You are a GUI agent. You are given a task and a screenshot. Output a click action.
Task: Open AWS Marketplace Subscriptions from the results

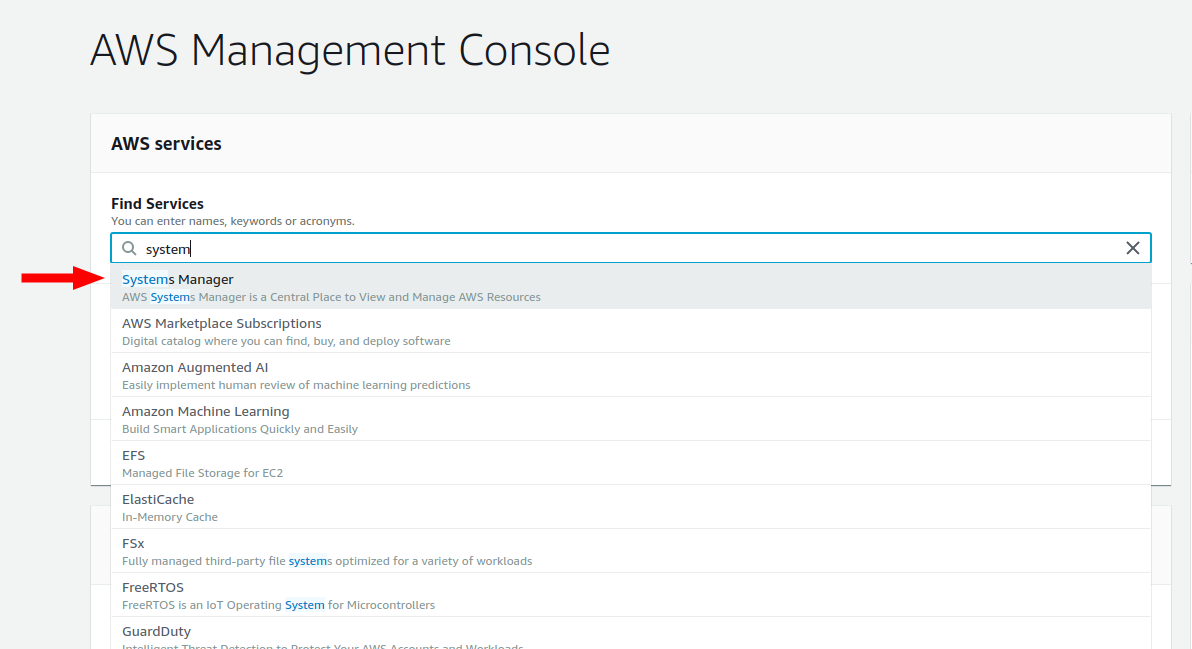point(221,323)
